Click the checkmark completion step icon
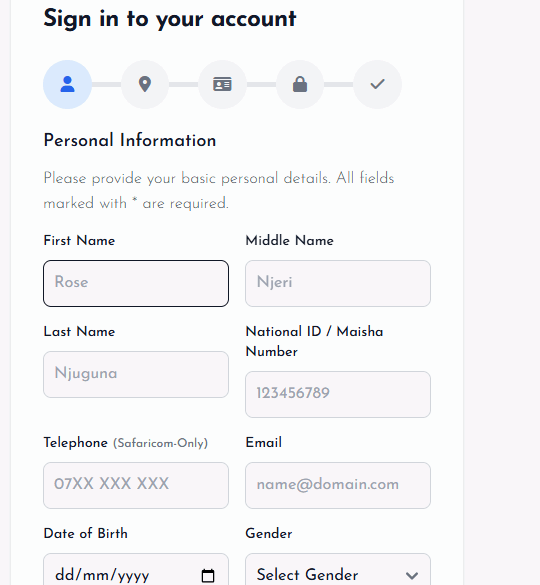Screen dimensions: 540x585 pos(377,84)
